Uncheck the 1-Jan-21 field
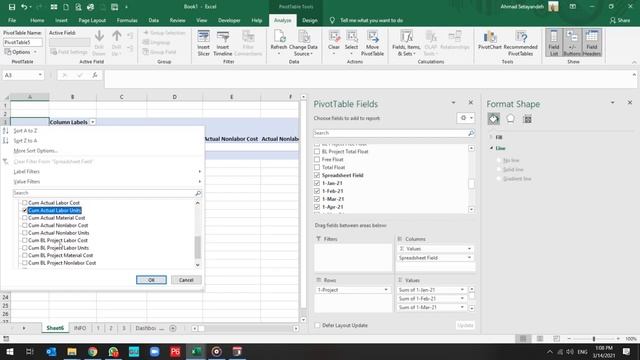The height and width of the screenshot is (360, 640). tap(317, 183)
